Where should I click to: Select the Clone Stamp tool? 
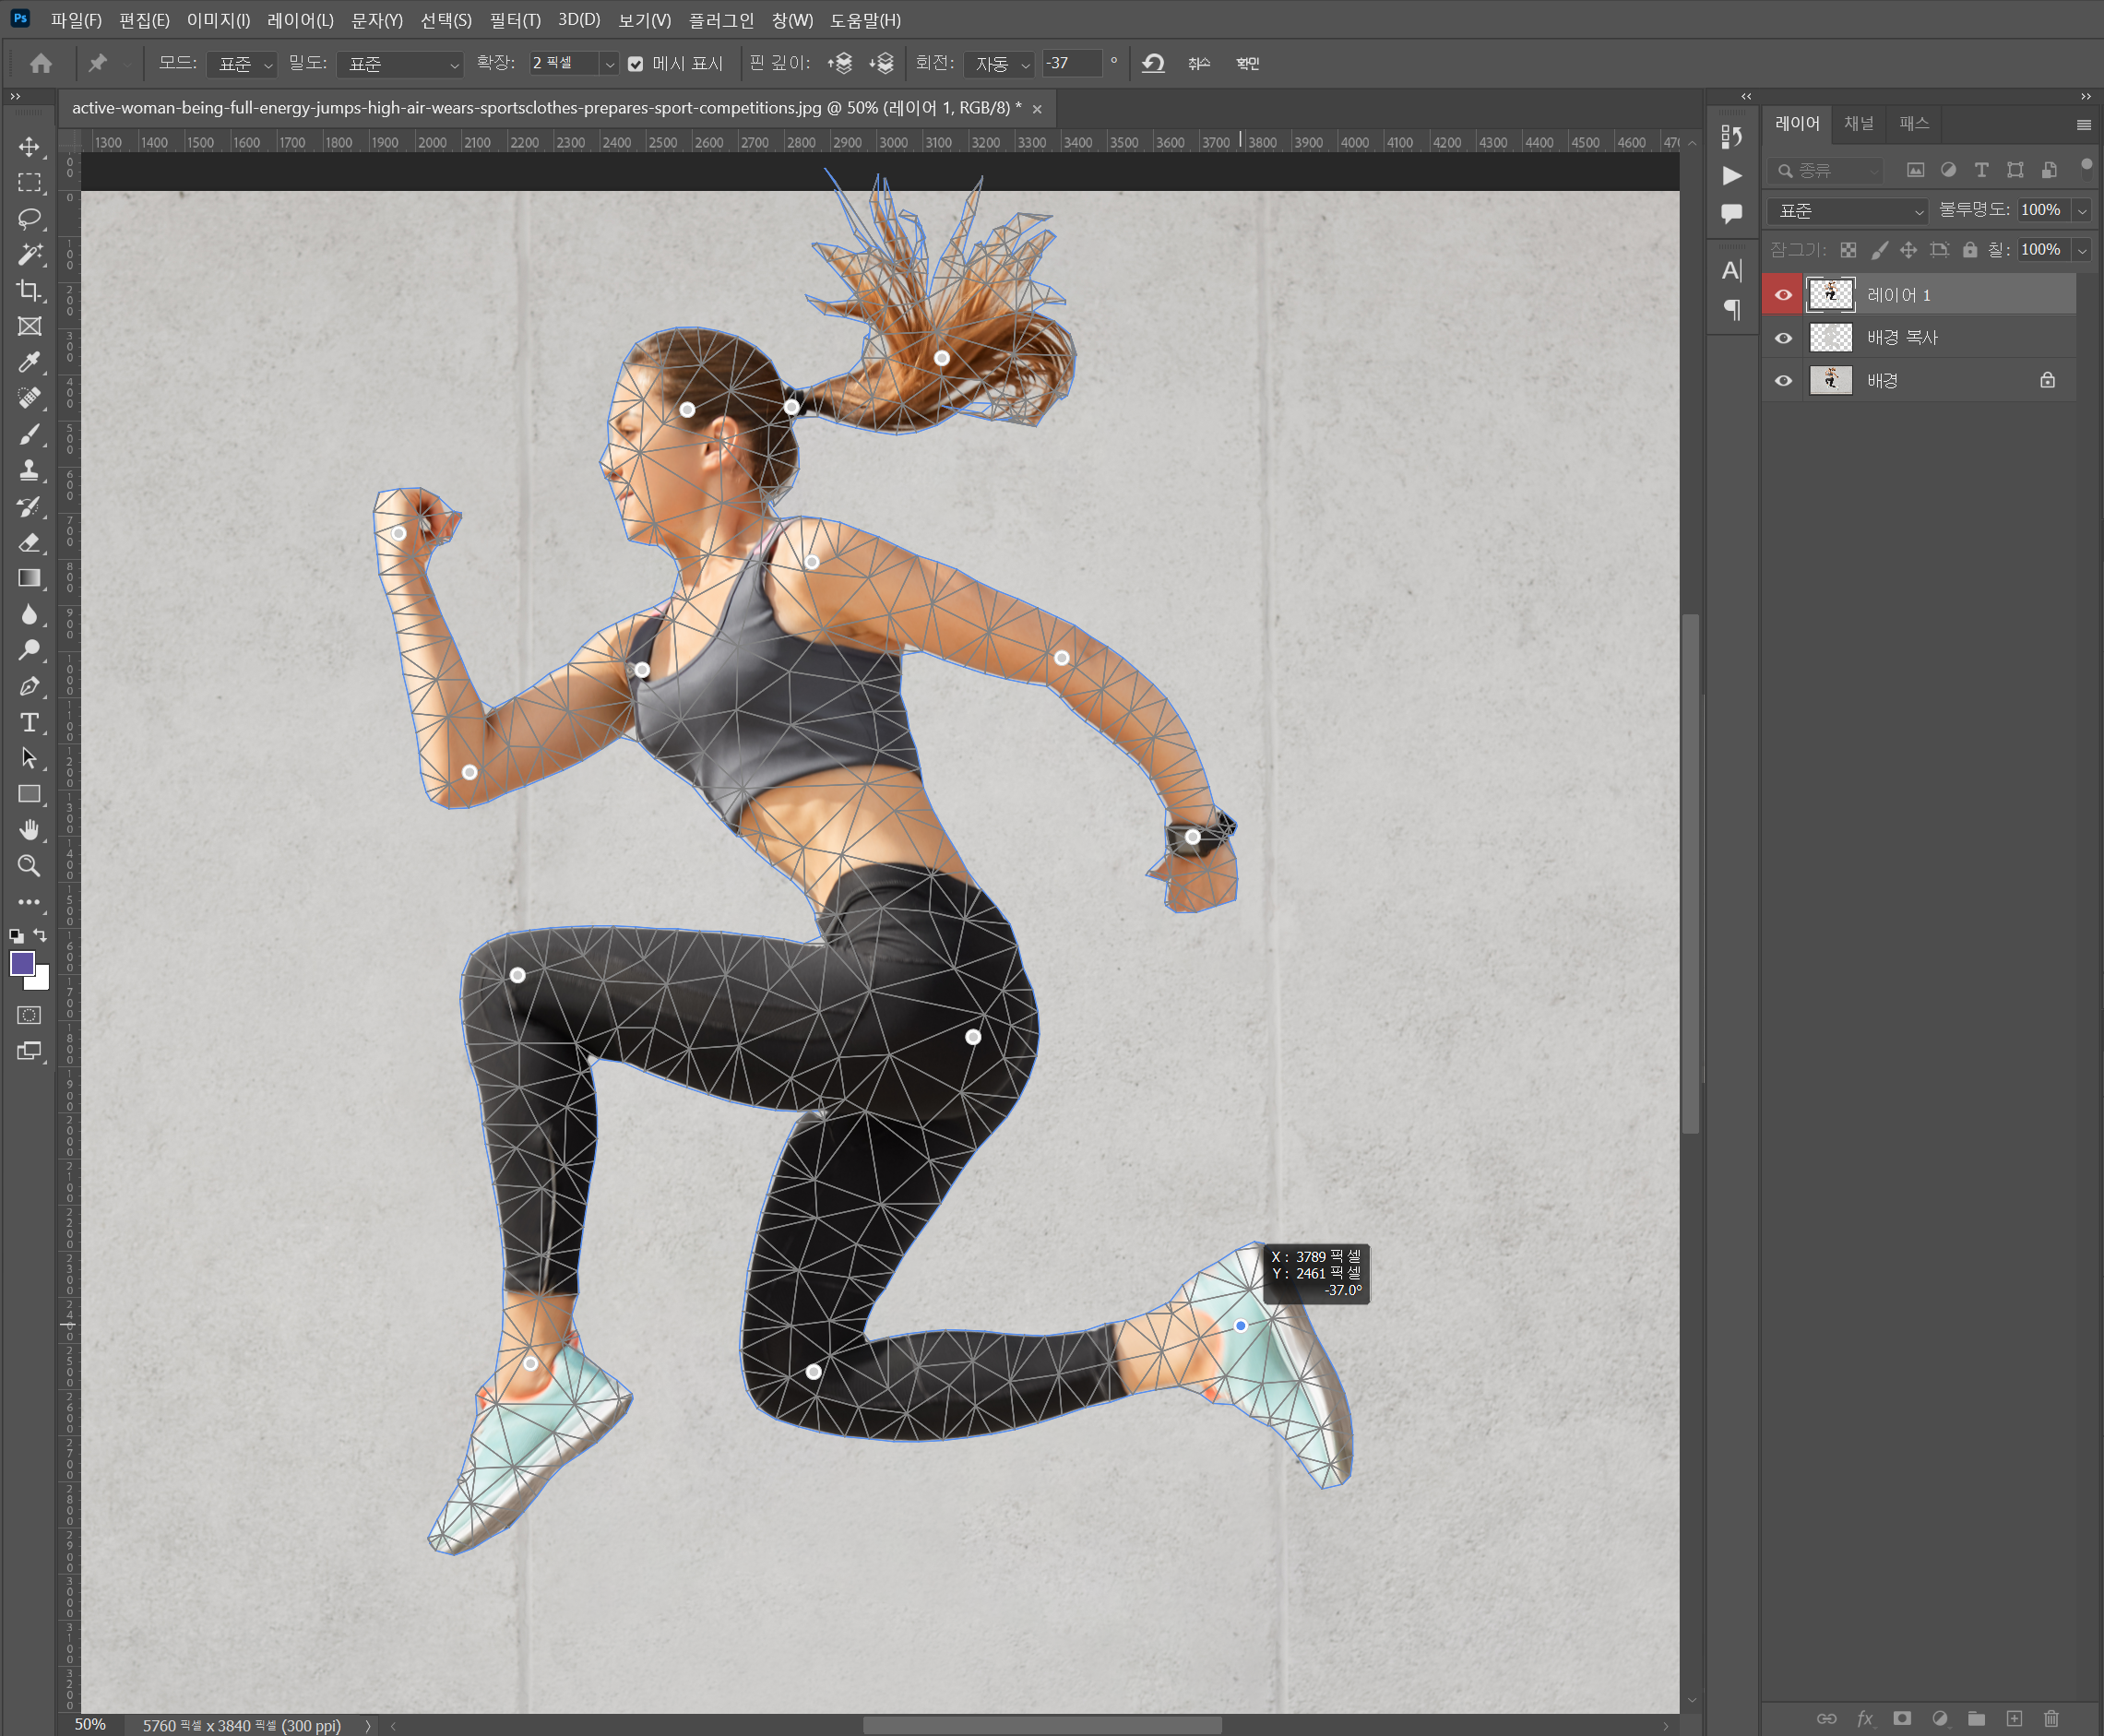point(29,470)
